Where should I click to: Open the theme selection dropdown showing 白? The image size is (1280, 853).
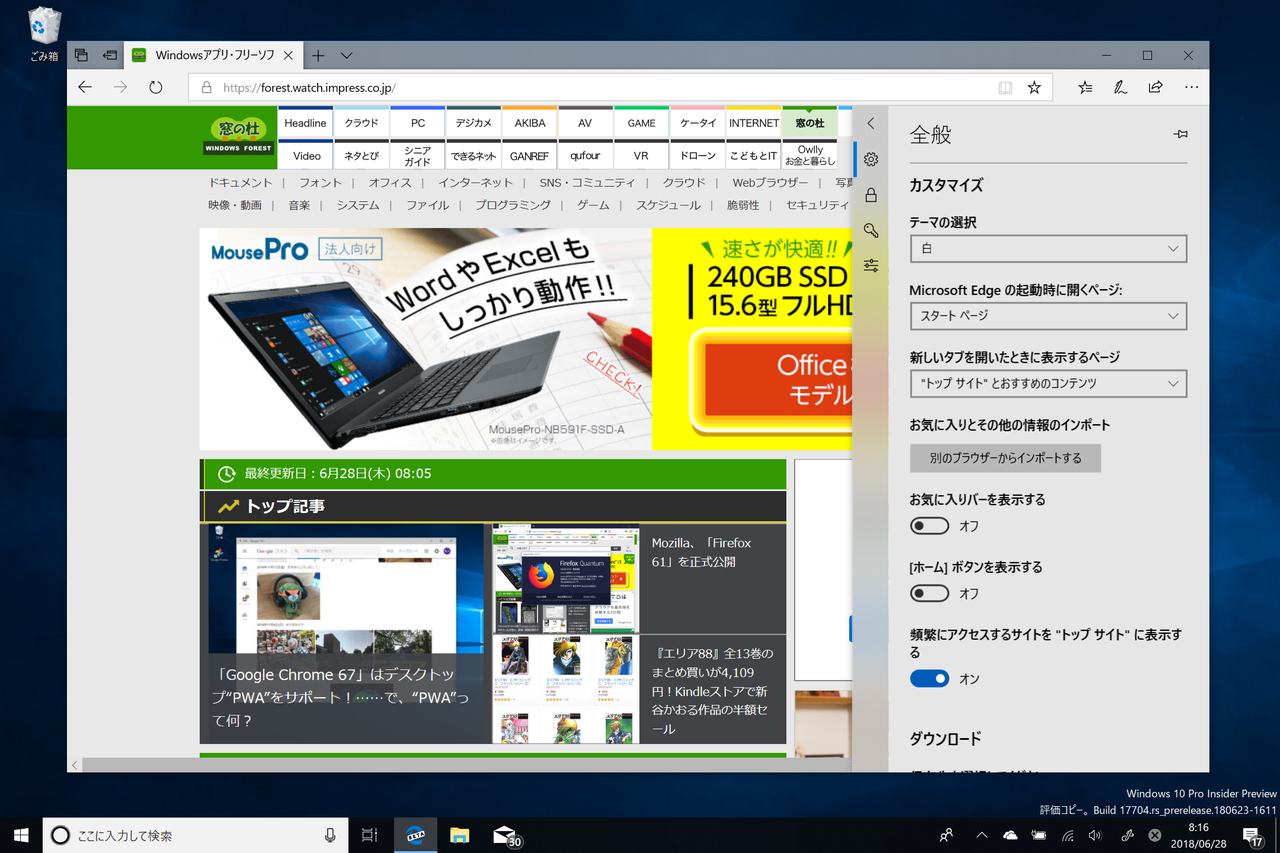[1048, 248]
